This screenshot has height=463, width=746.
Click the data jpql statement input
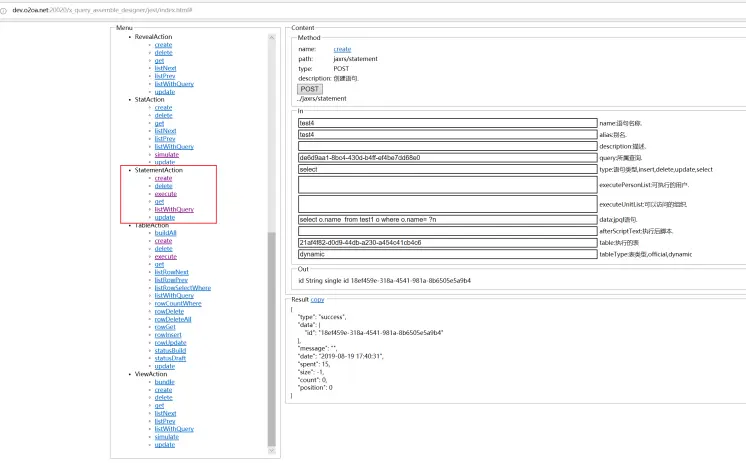447,220
